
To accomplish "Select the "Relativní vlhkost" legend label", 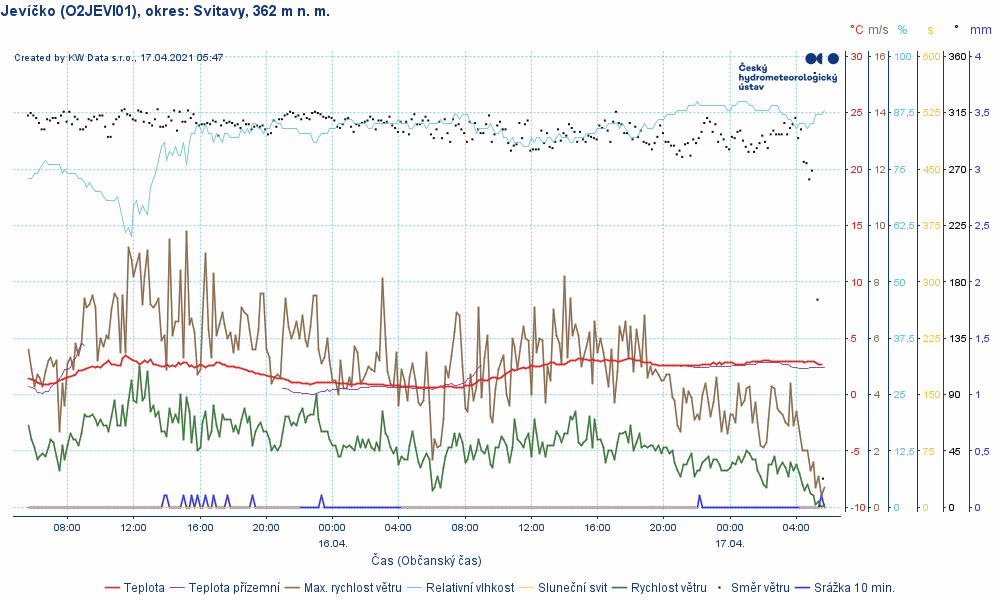I will pyautogui.click(x=470, y=588).
